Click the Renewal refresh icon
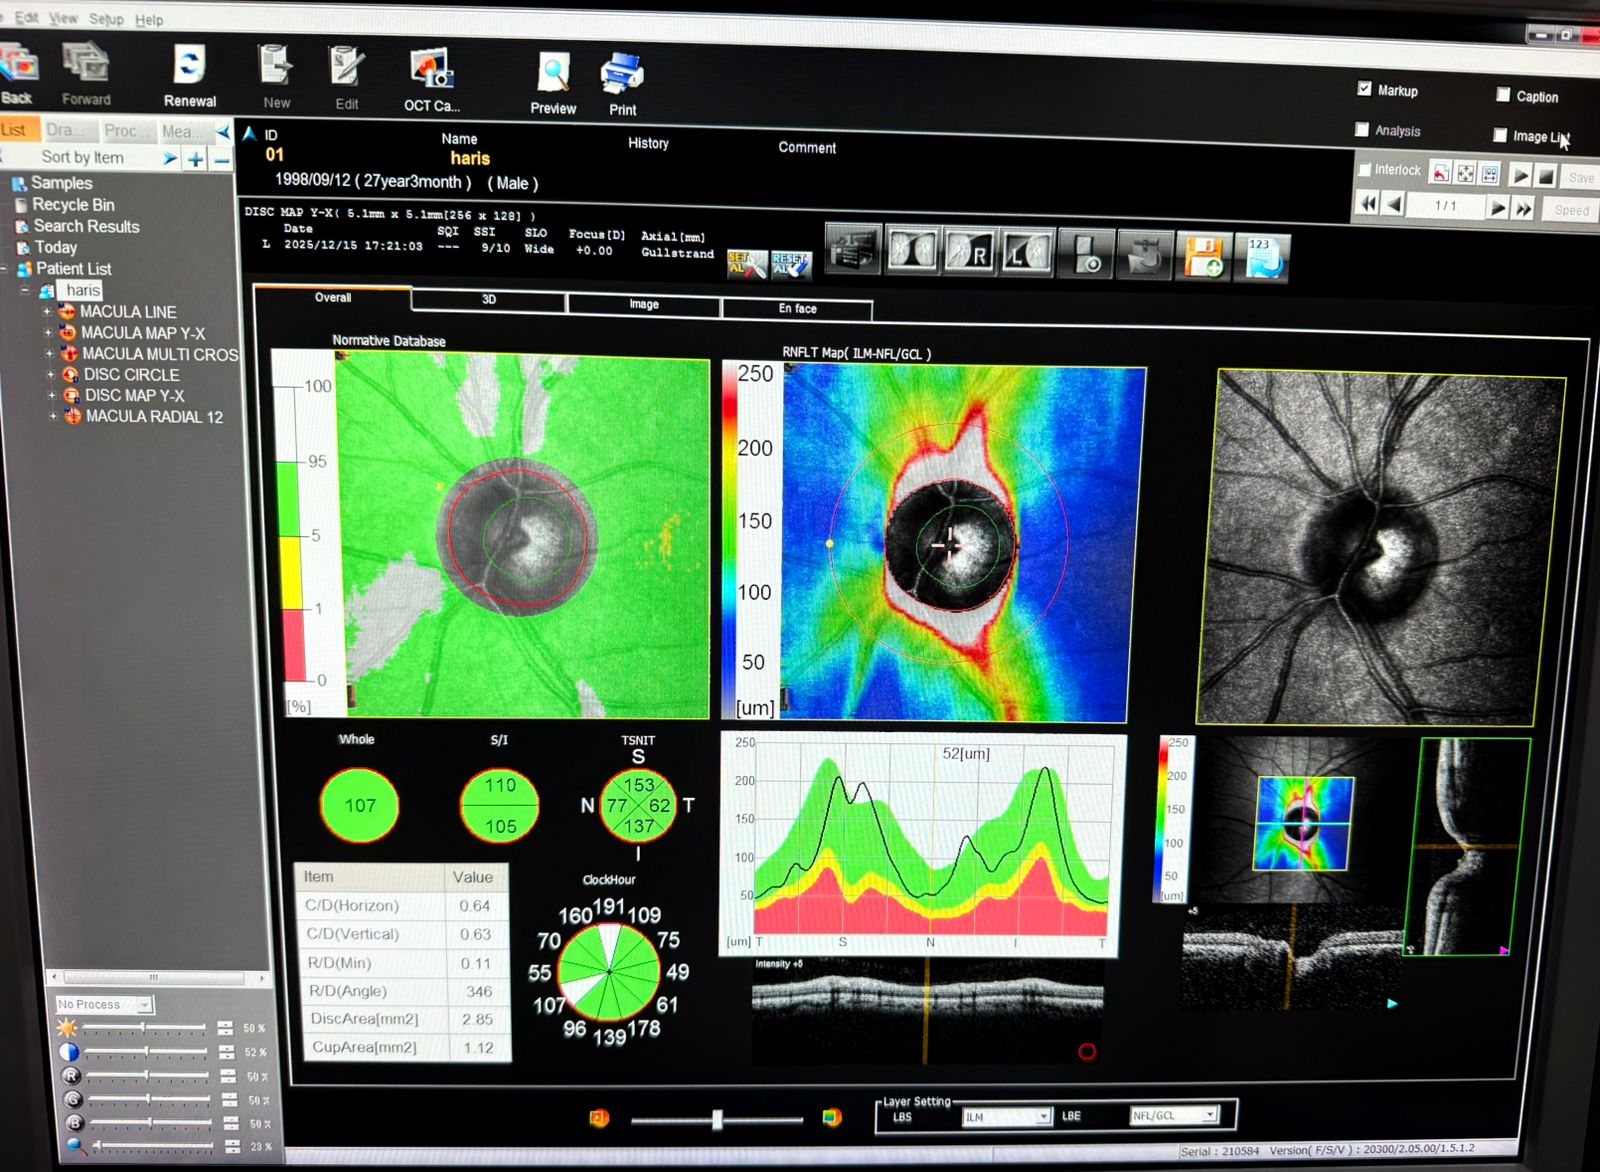Viewport: 1600px width, 1172px height. tap(189, 66)
